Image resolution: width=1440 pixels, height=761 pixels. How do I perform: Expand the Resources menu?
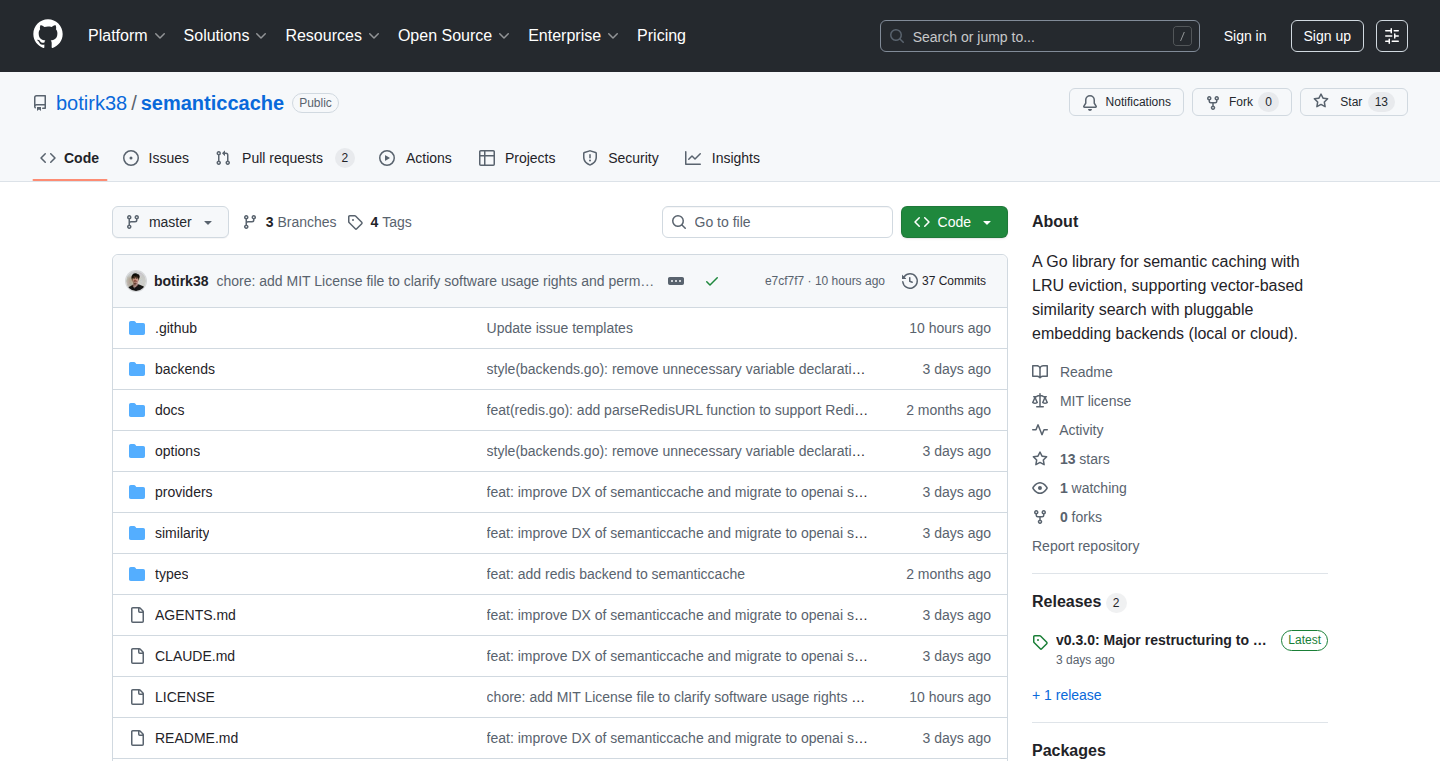tap(332, 35)
